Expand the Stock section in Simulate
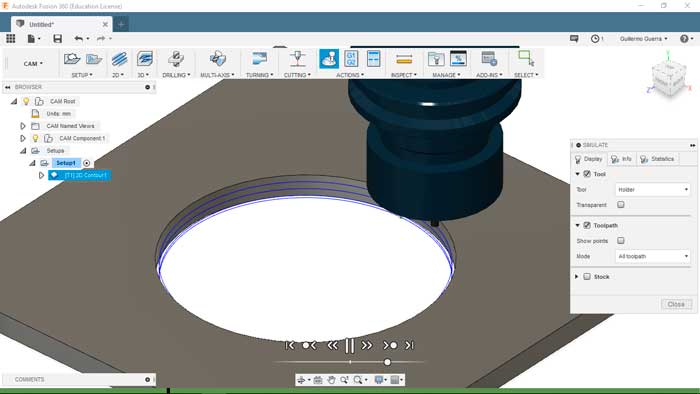Viewport: 700px width, 394px height. pos(577,277)
